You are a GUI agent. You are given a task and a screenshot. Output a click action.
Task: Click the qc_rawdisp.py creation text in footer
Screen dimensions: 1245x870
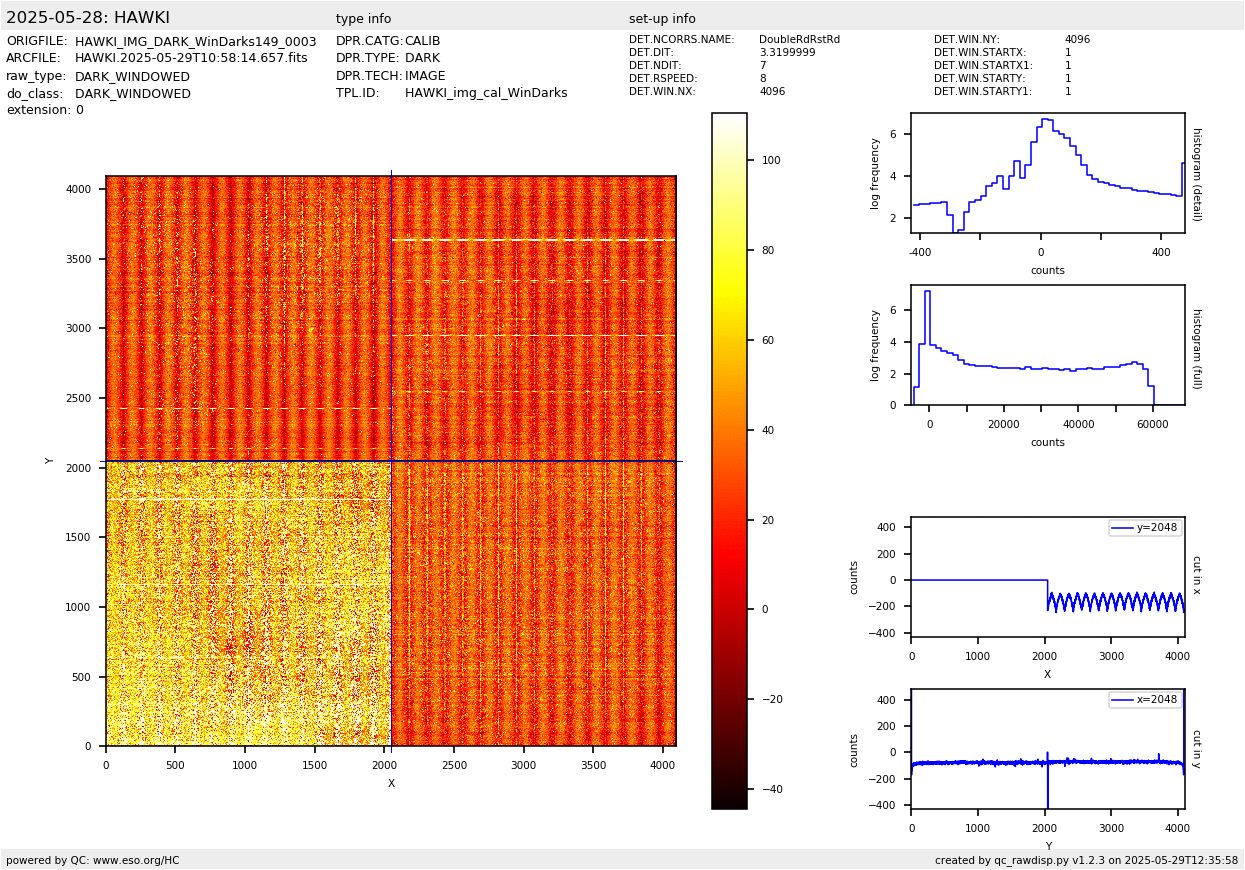[x=1086, y=860]
